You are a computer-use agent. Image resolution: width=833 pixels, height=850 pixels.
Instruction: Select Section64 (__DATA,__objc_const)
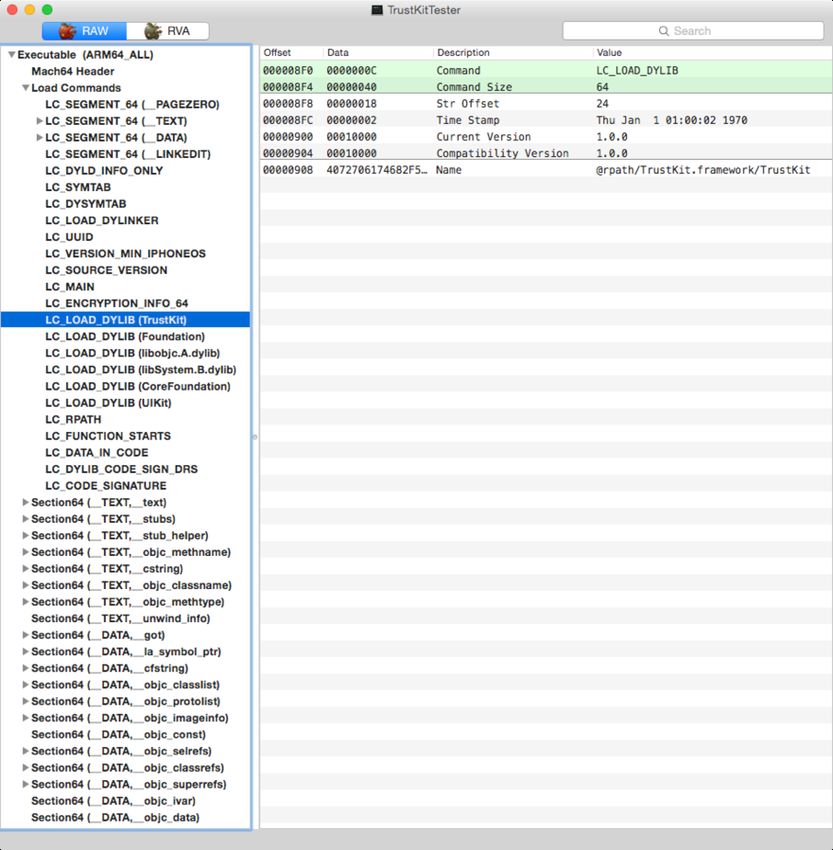tap(119, 735)
